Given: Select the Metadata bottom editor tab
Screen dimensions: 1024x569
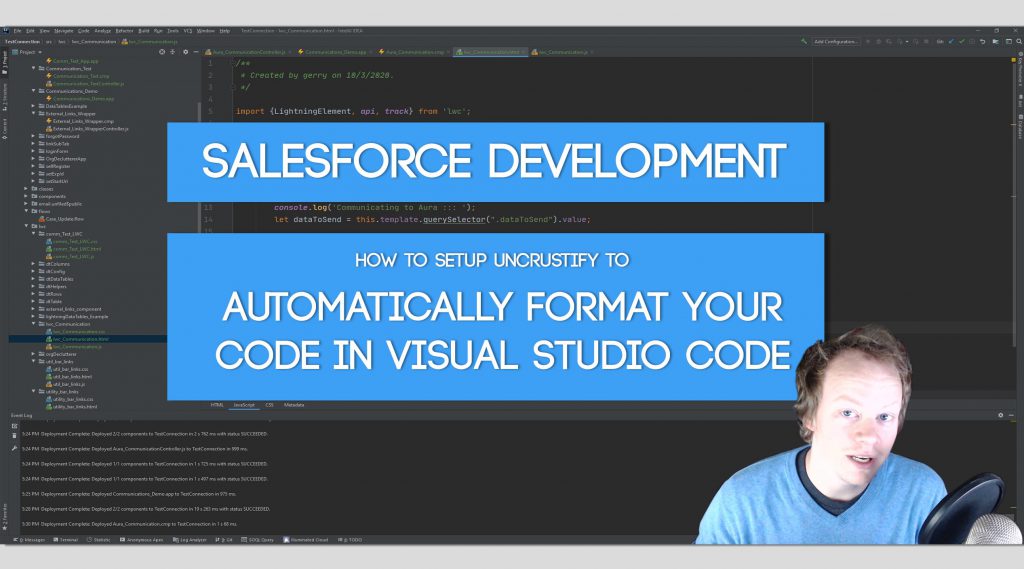Looking at the screenshot, I should 294,405.
